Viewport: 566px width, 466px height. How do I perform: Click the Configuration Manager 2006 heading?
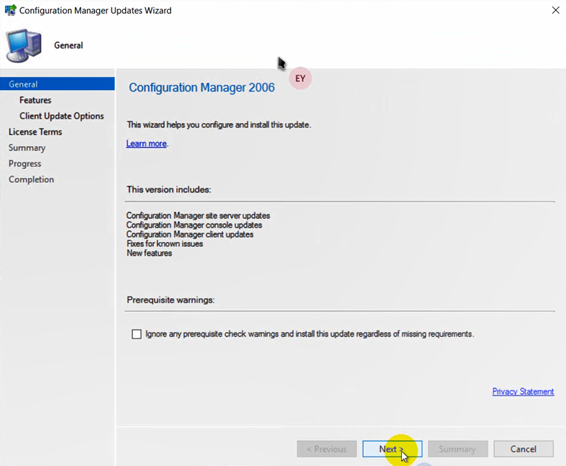coord(202,88)
